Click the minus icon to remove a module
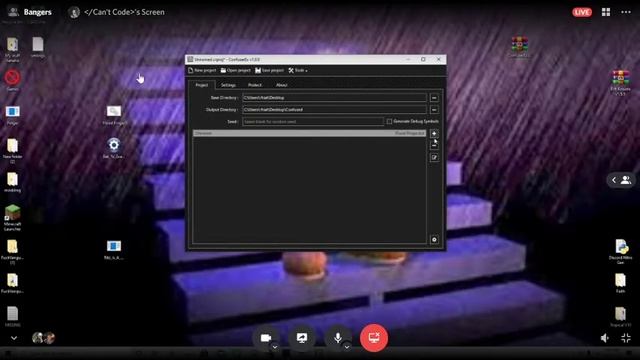 434,145
